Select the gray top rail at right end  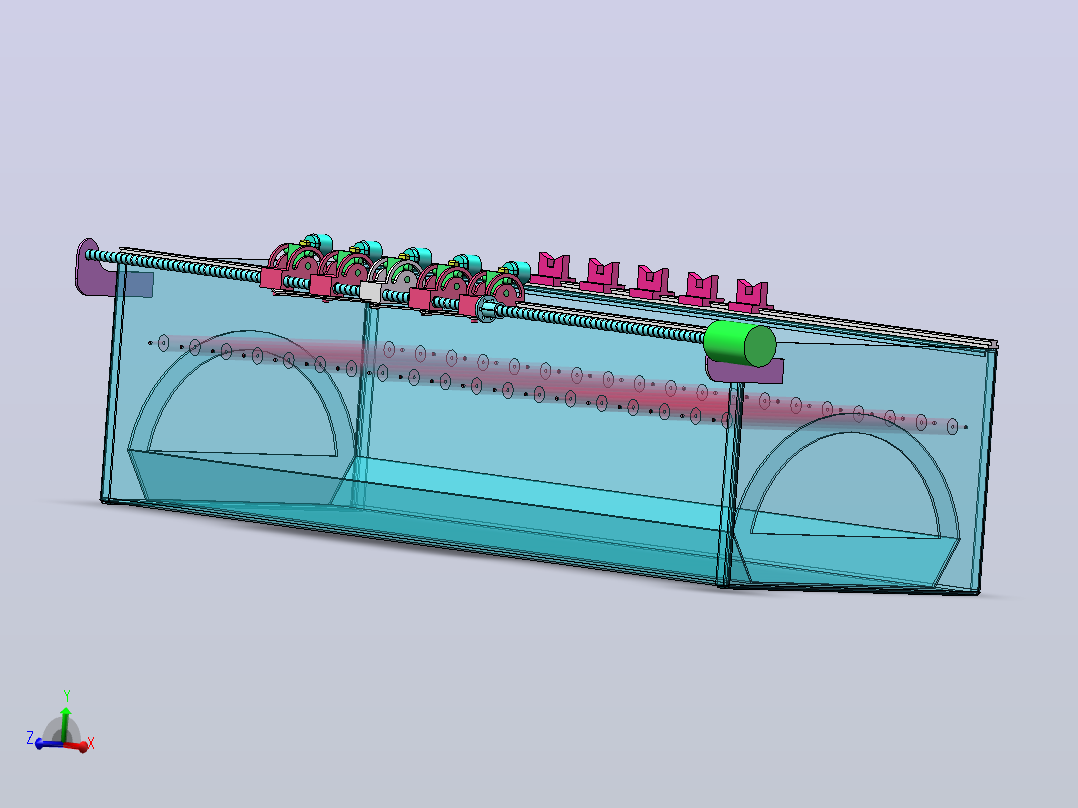point(894,329)
